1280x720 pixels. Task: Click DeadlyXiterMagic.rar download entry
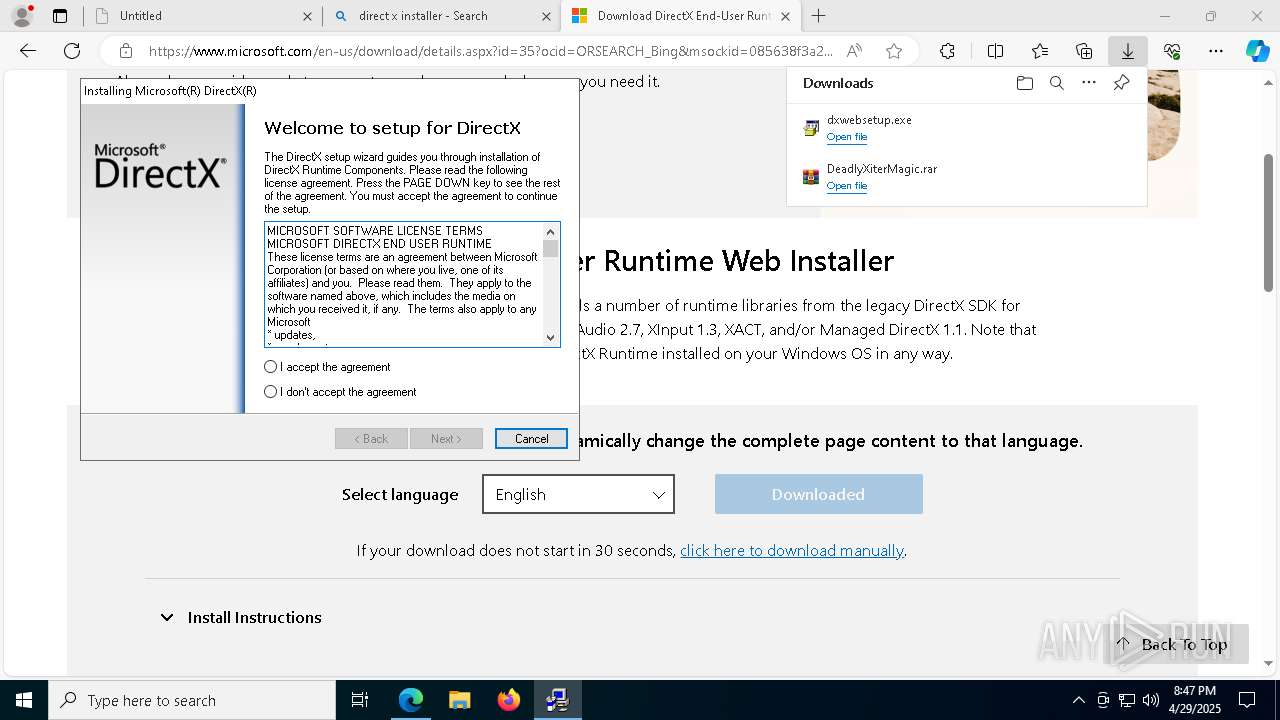point(966,177)
